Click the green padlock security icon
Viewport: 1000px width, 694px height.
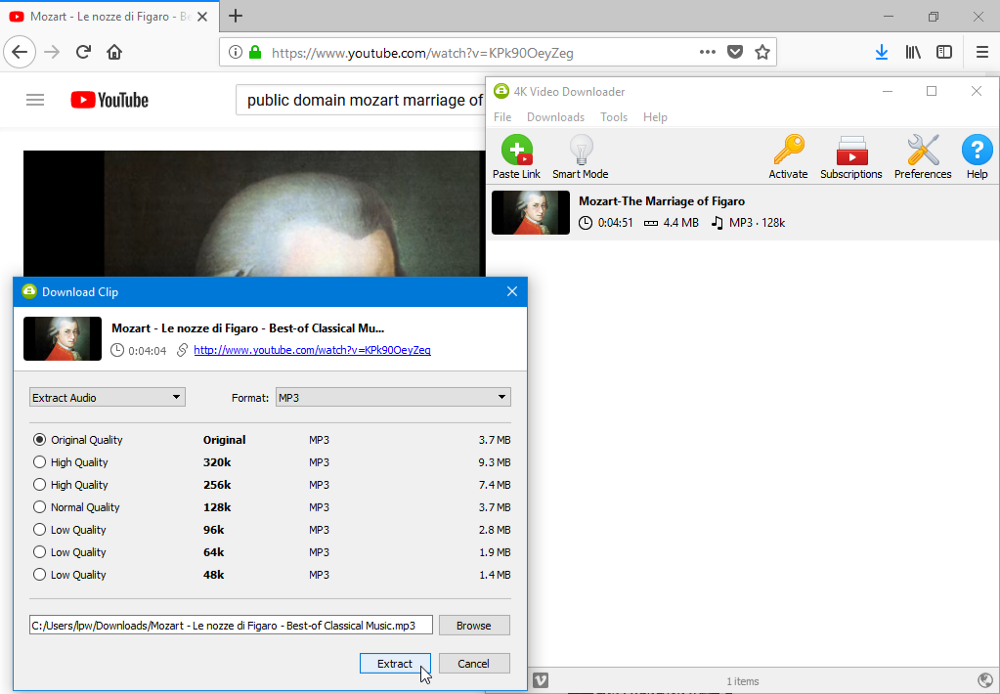255,52
